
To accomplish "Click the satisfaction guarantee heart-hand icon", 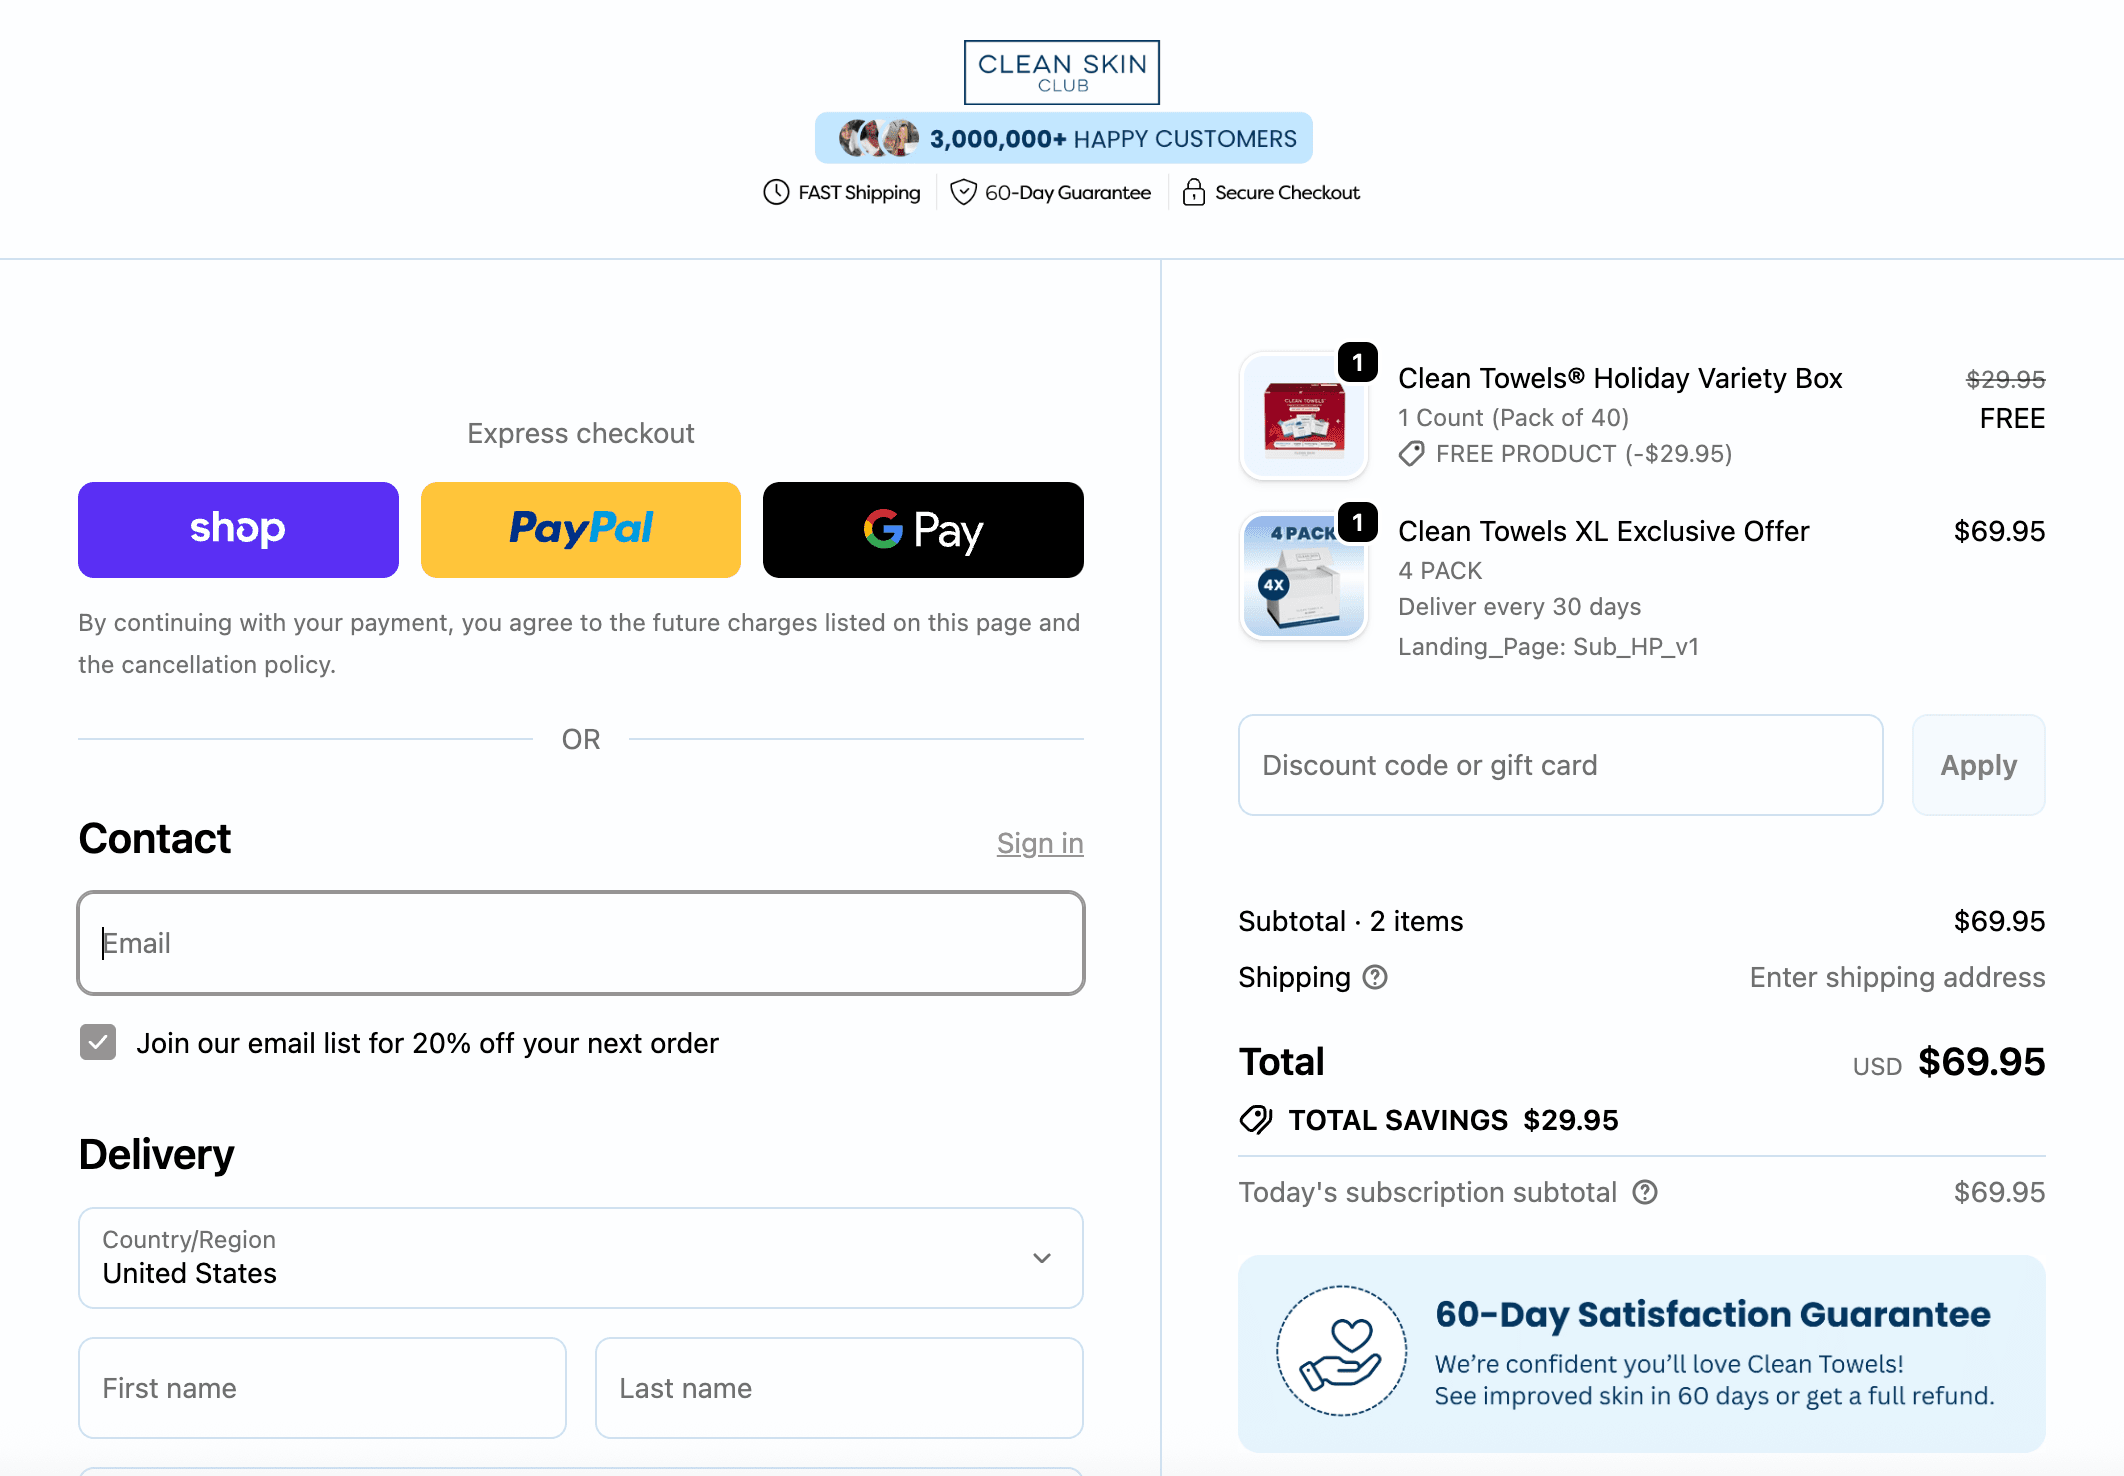I will [1341, 1351].
